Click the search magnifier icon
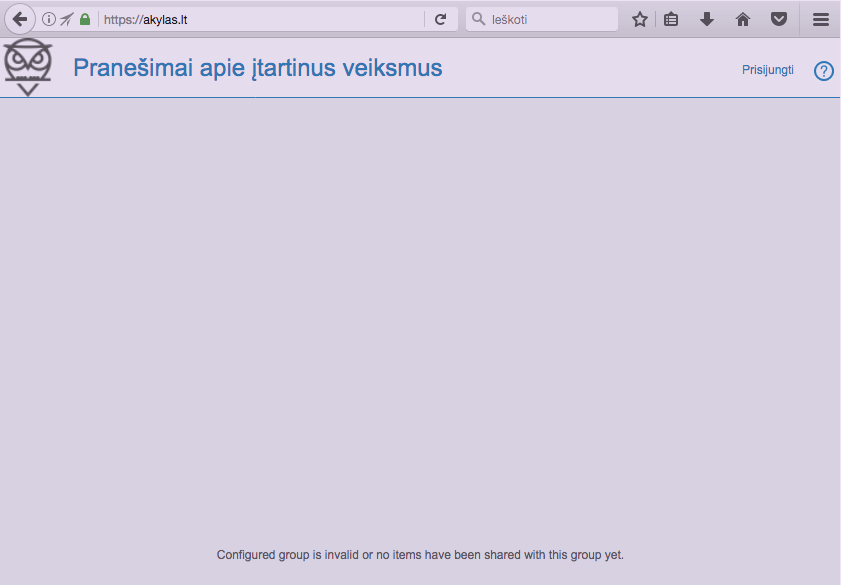 coord(478,19)
